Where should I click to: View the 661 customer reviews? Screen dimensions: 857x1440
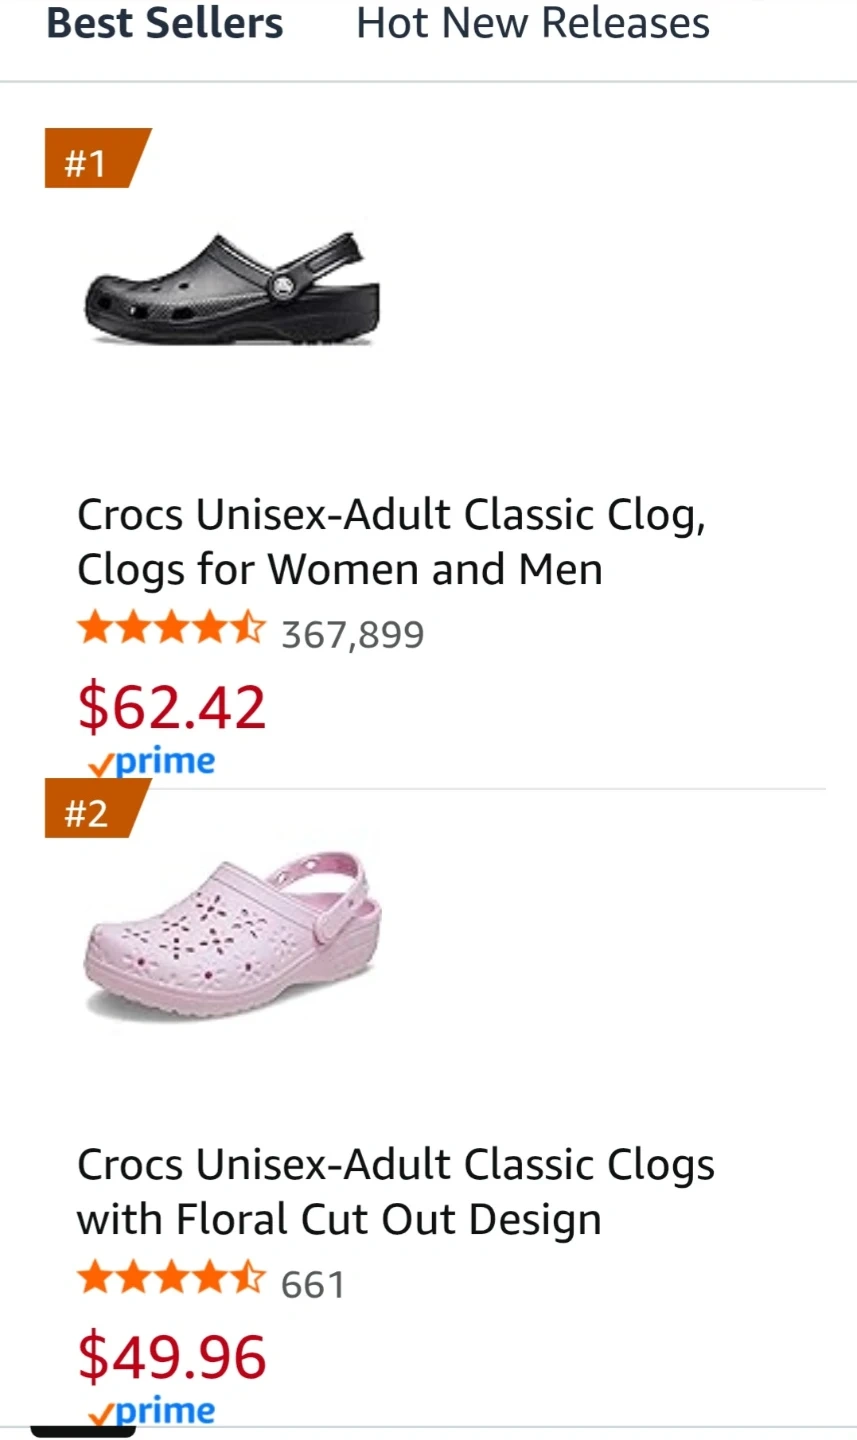[312, 1284]
